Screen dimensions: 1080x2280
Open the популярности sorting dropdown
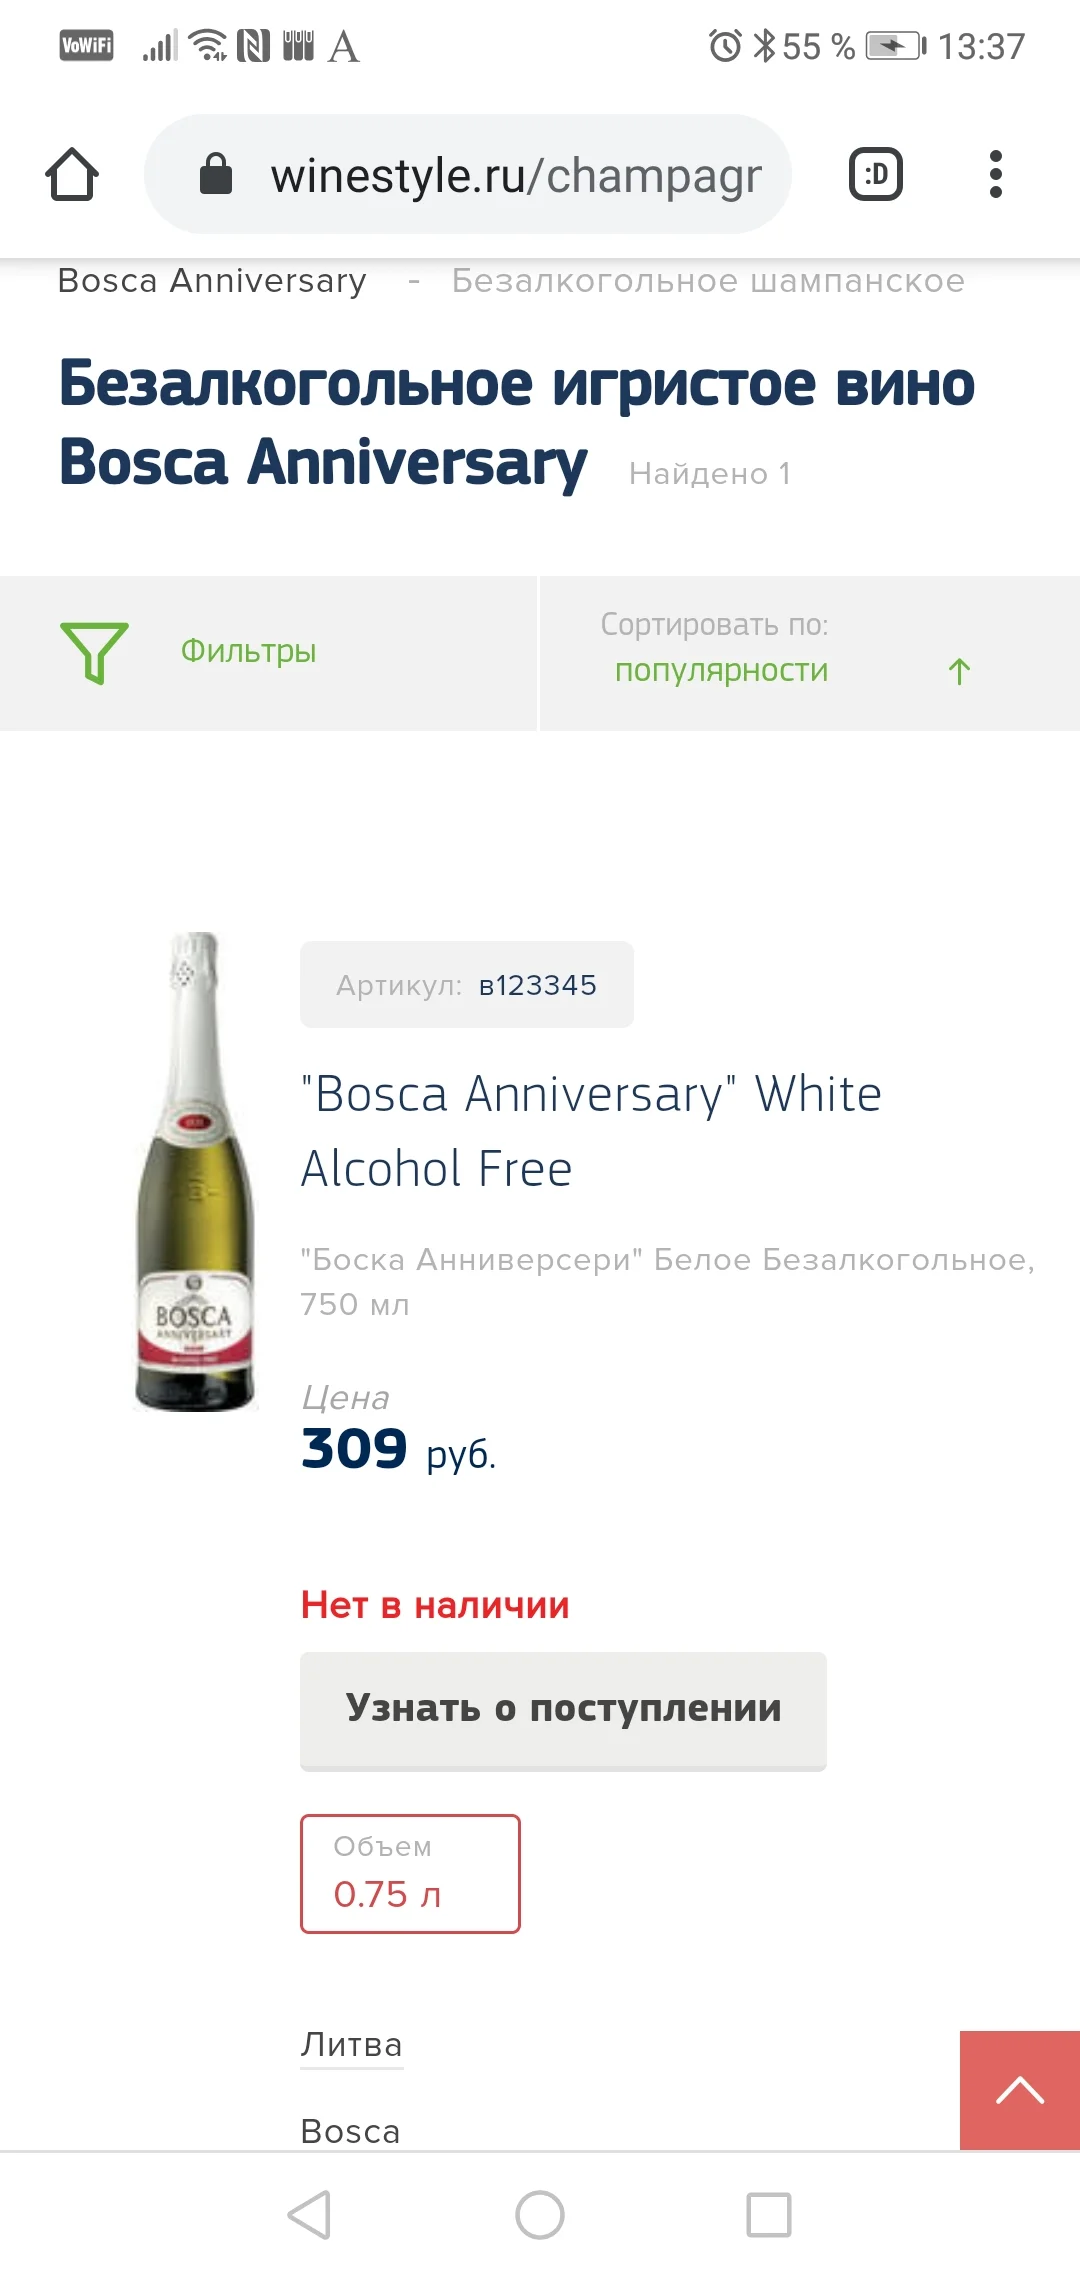722,670
